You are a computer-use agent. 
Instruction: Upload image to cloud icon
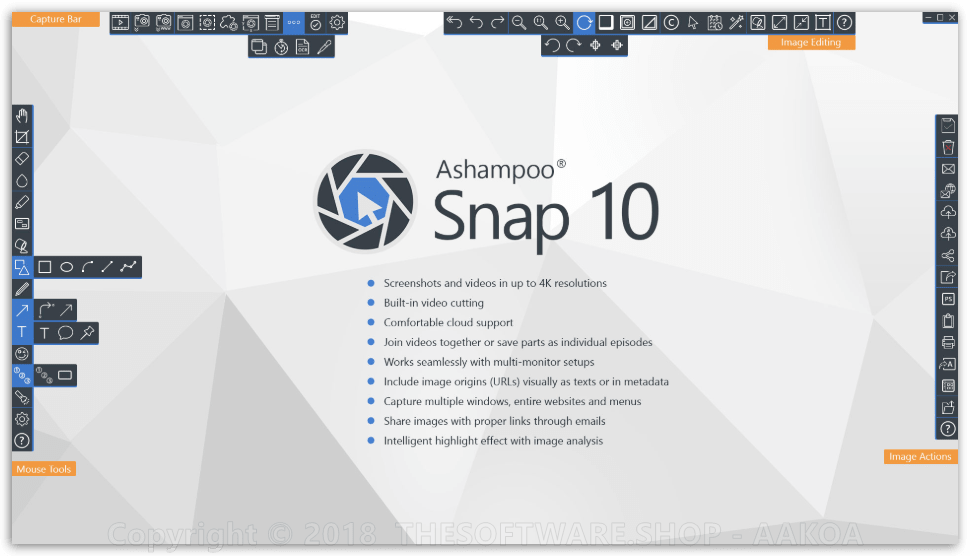[948, 212]
